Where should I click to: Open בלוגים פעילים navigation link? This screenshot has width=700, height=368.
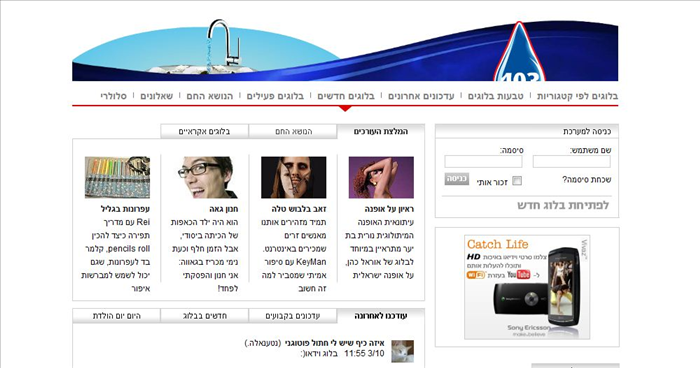pos(275,96)
